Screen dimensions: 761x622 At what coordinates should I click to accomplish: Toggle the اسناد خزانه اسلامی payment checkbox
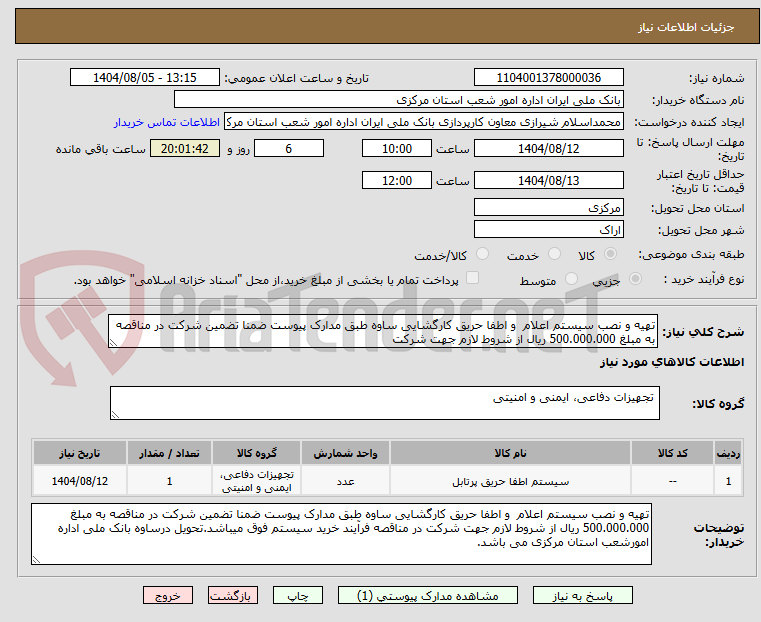click(x=472, y=278)
